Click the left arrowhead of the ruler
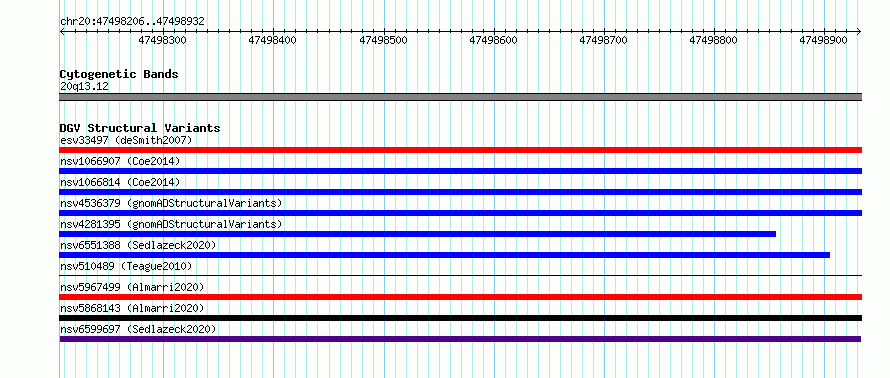 coord(62,31)
